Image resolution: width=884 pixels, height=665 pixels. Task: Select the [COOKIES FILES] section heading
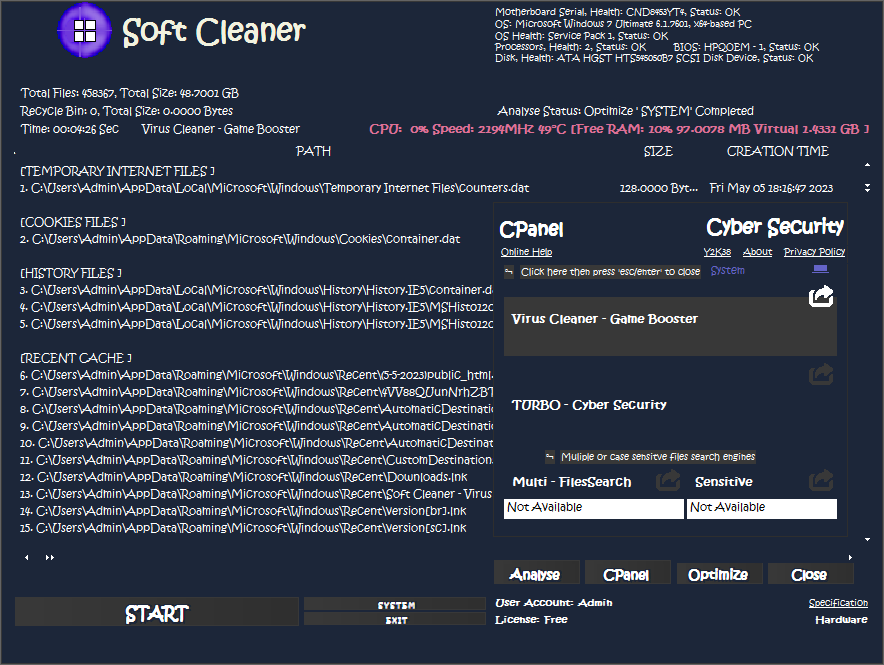coord(73,222)
